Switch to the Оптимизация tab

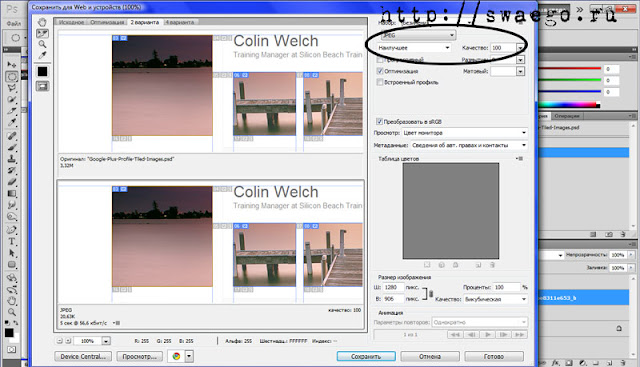(x=107, y=22)
